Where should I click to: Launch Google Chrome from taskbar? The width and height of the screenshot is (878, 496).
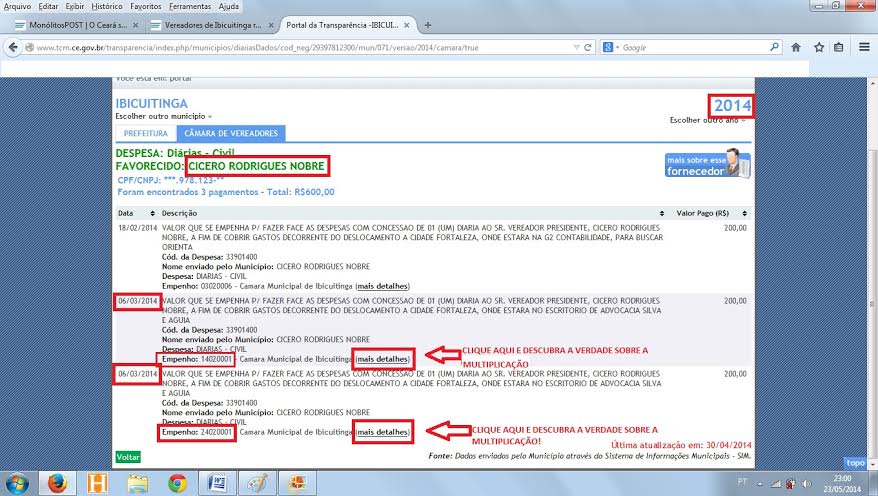[177, 482]
